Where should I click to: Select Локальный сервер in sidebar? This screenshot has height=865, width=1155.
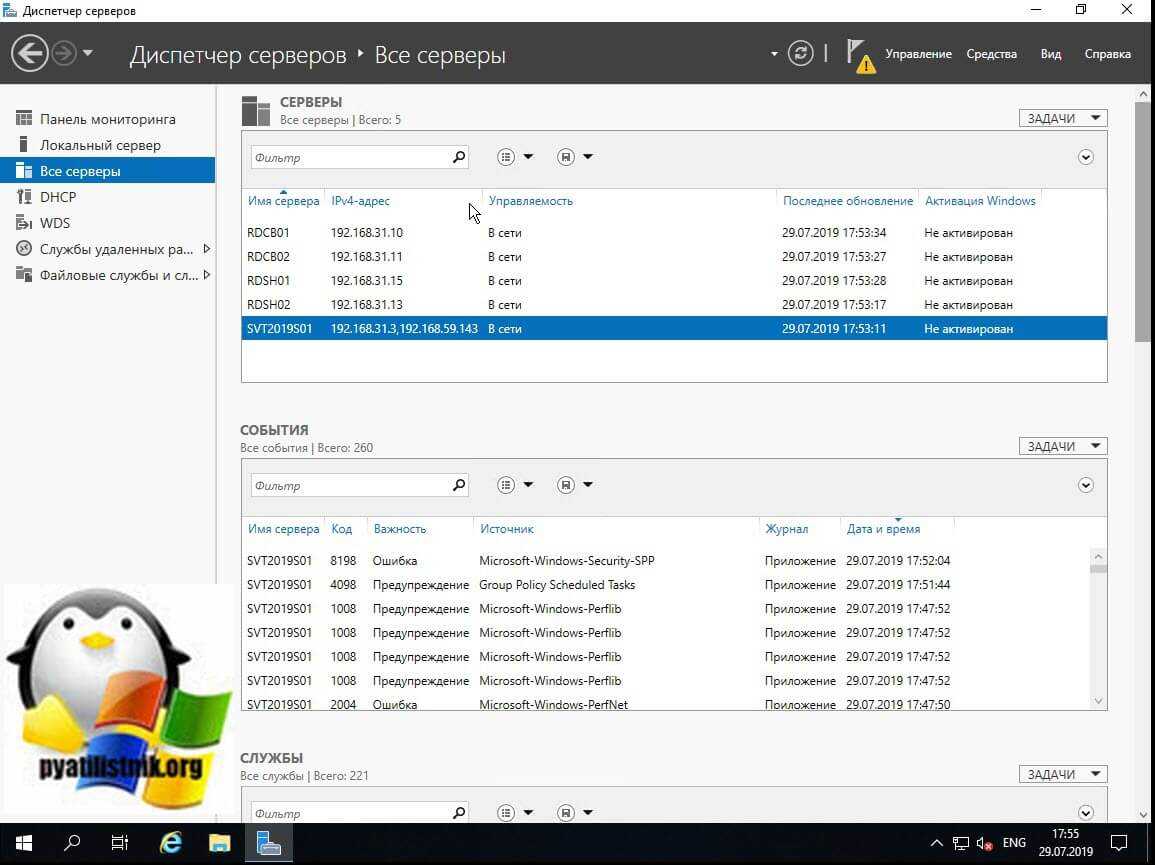100,145
